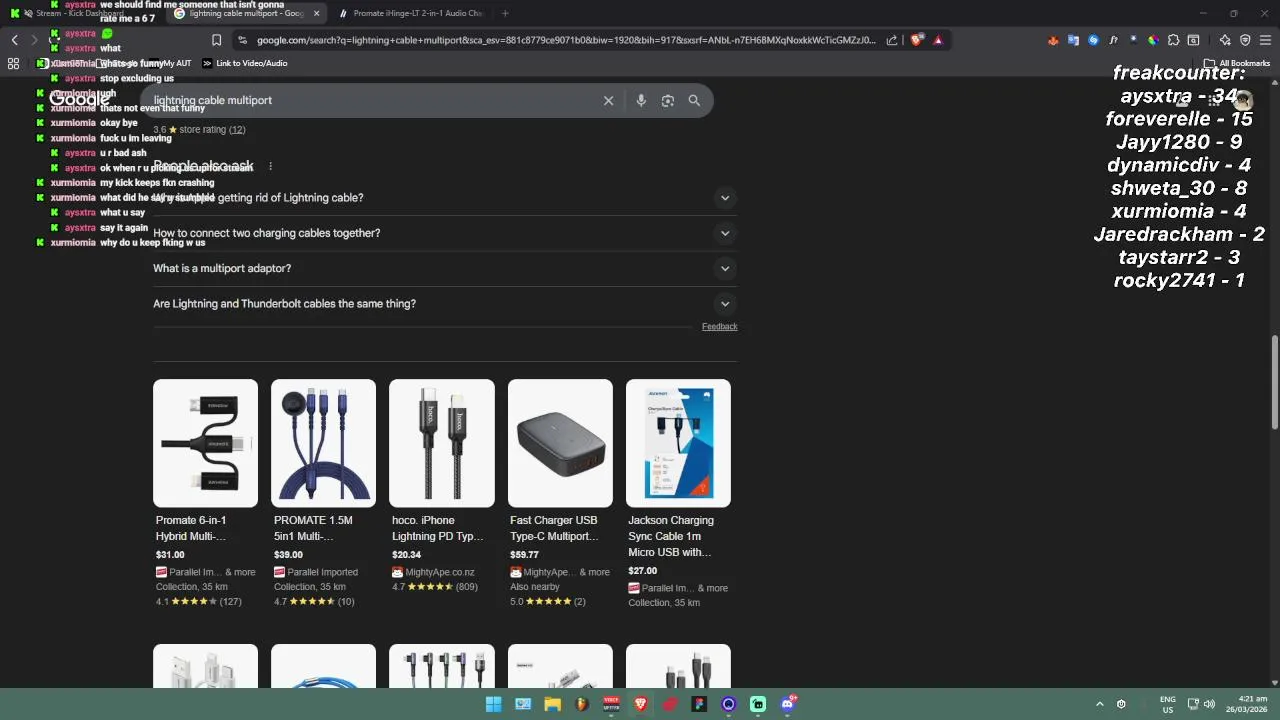View Jackson Charging Sync Cable image
The image size is (1280, 720).
(678, 443)
